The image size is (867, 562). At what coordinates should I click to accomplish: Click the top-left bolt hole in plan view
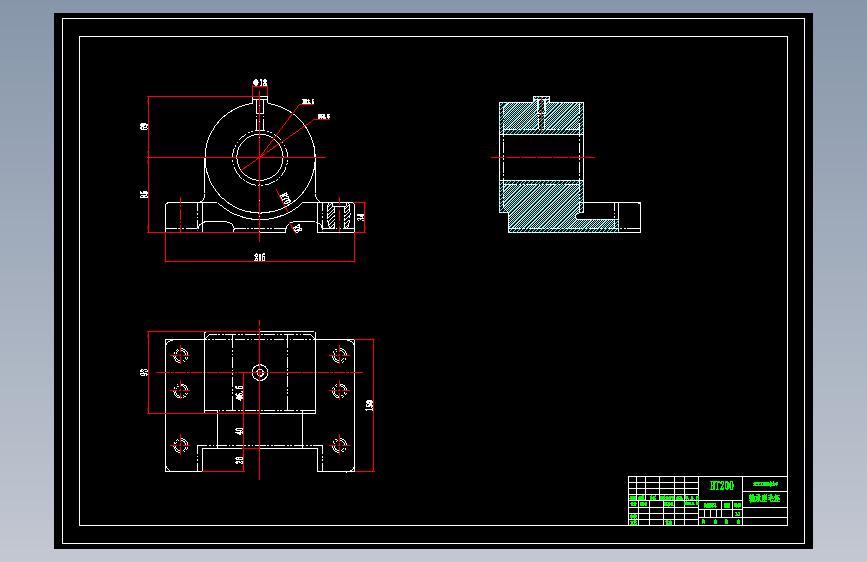pos(180,355)
